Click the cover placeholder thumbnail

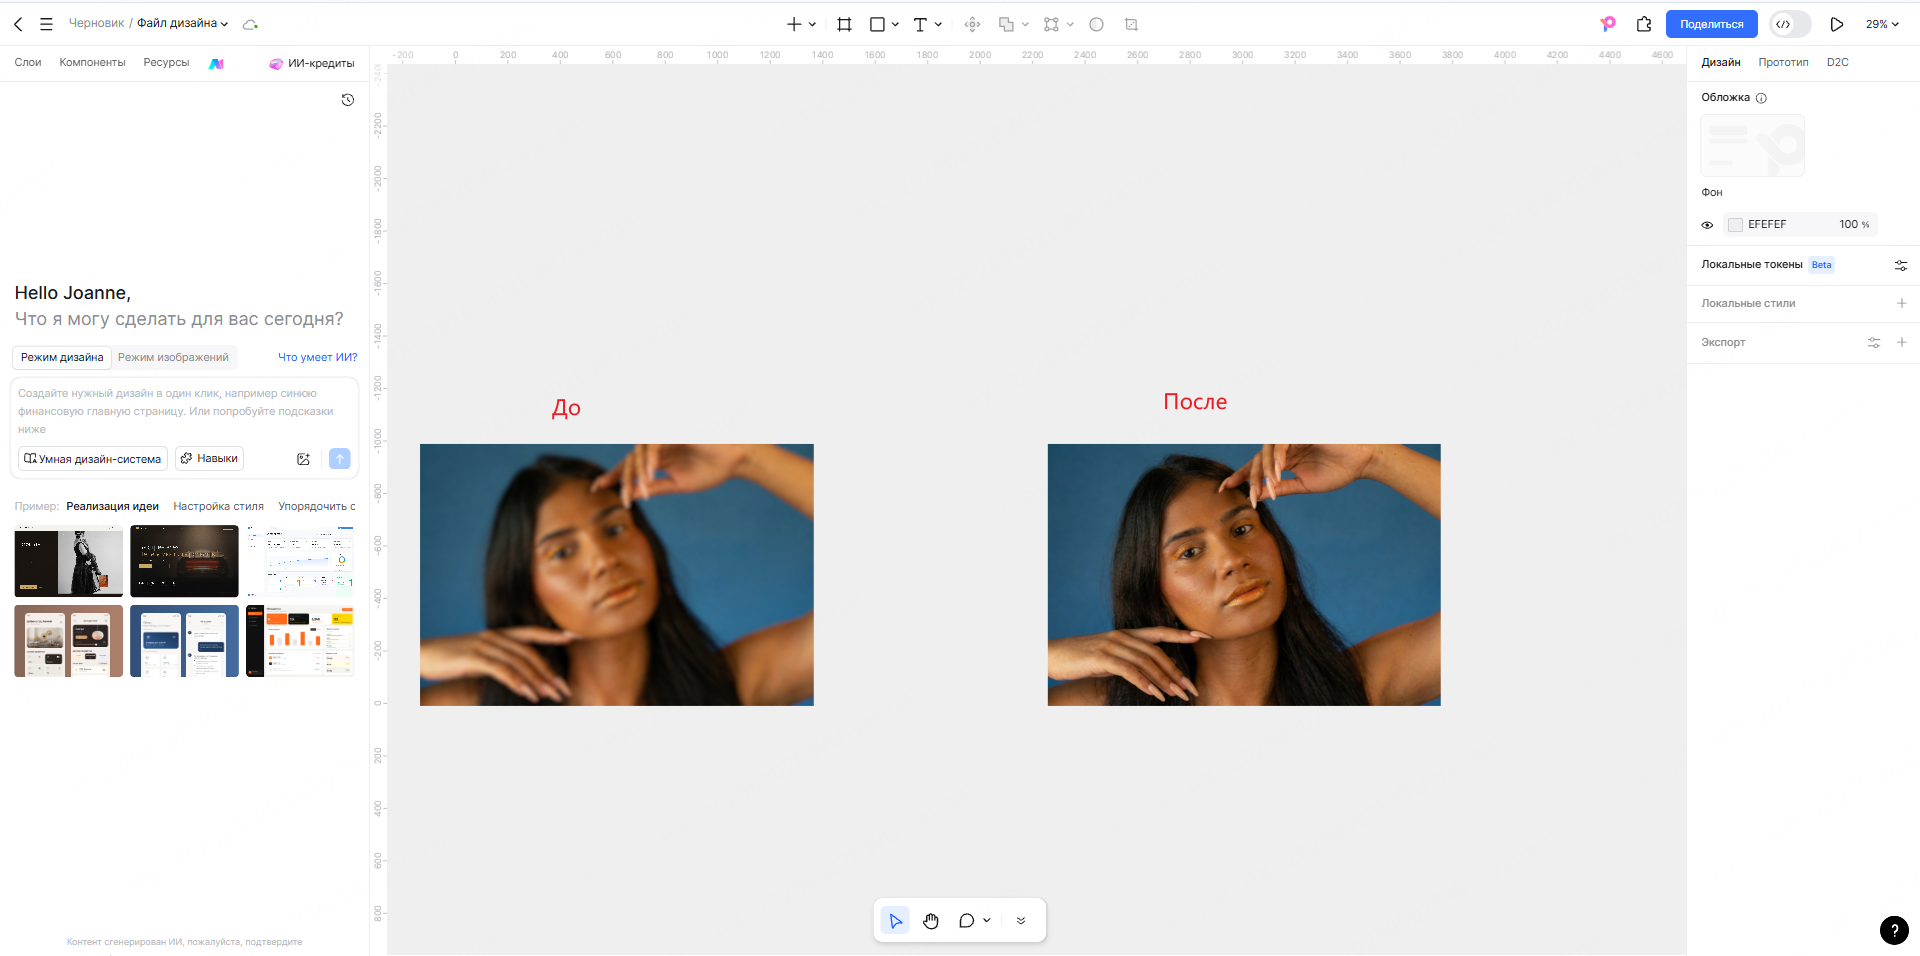click(1752, 146)
